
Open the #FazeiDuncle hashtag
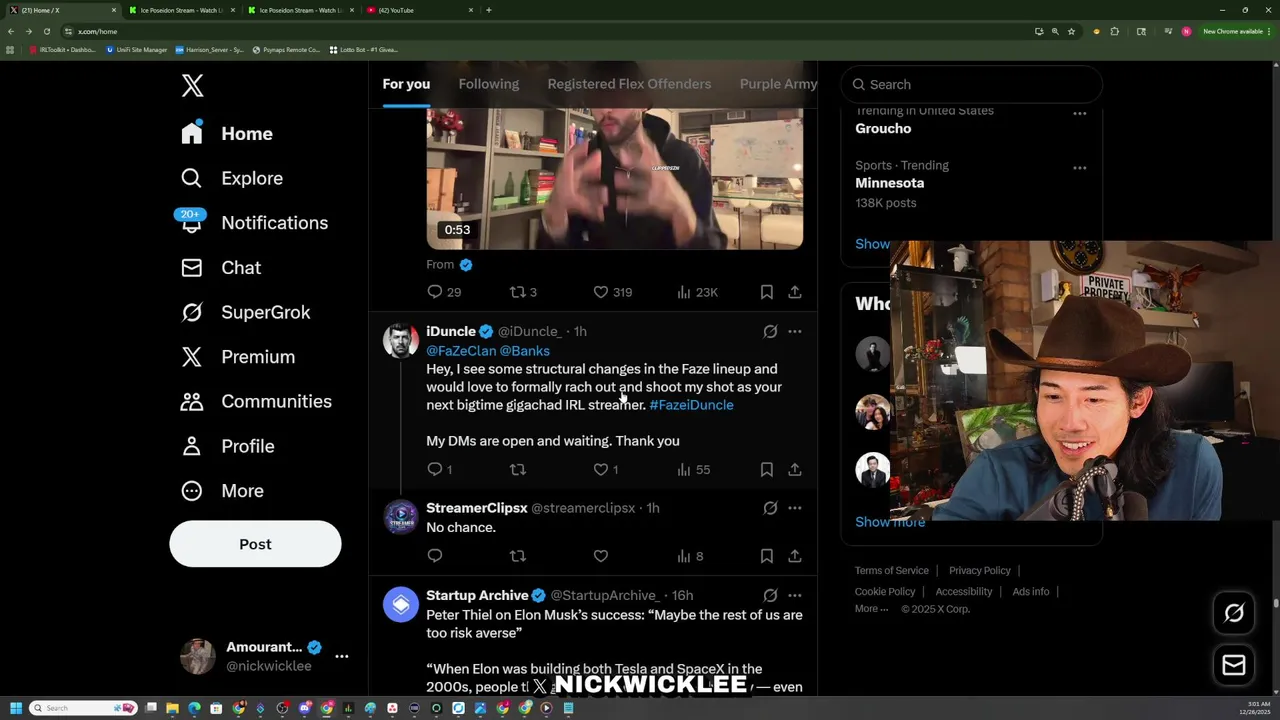(x=691, y=405)
